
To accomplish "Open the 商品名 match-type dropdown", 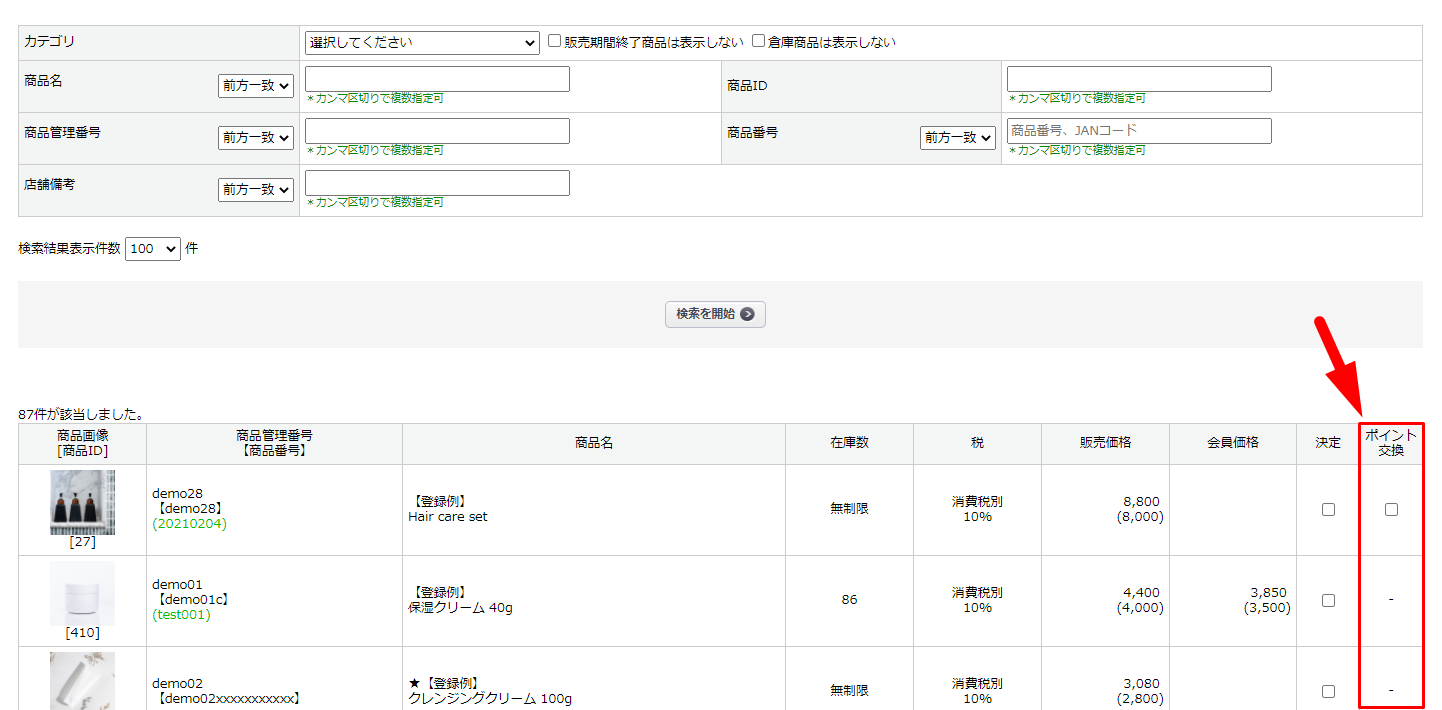I will (x=256, y=86).
